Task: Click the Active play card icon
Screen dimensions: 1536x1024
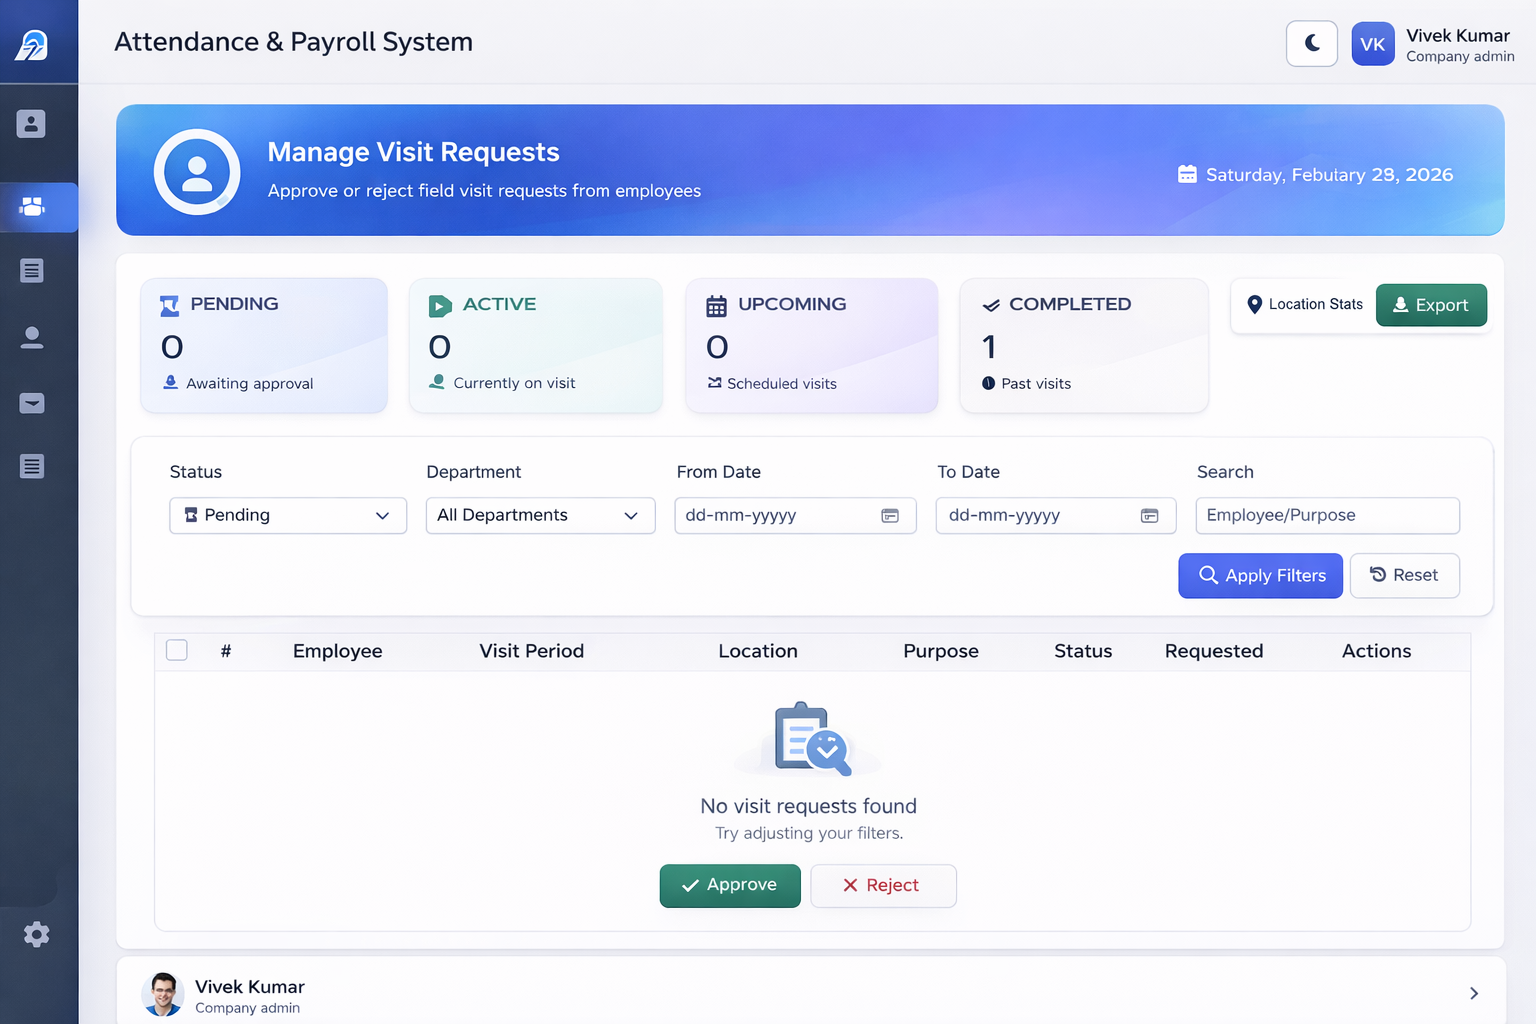Action: [x=440, y=305]
